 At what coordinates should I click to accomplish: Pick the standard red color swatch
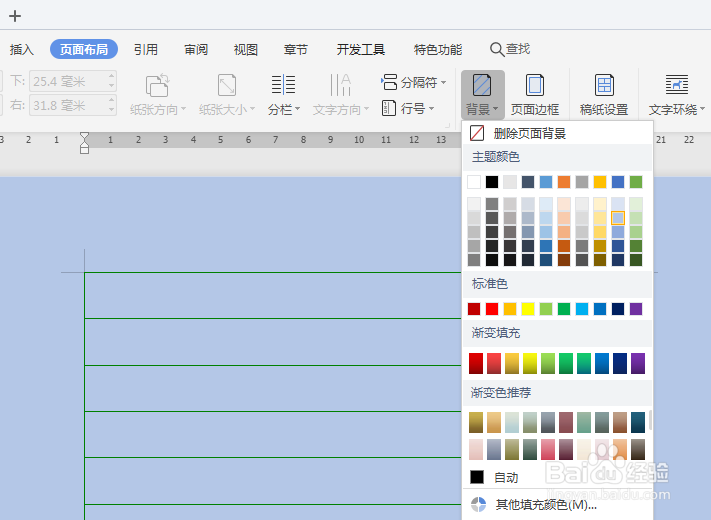pyautogui.click(x=492, y=309)
